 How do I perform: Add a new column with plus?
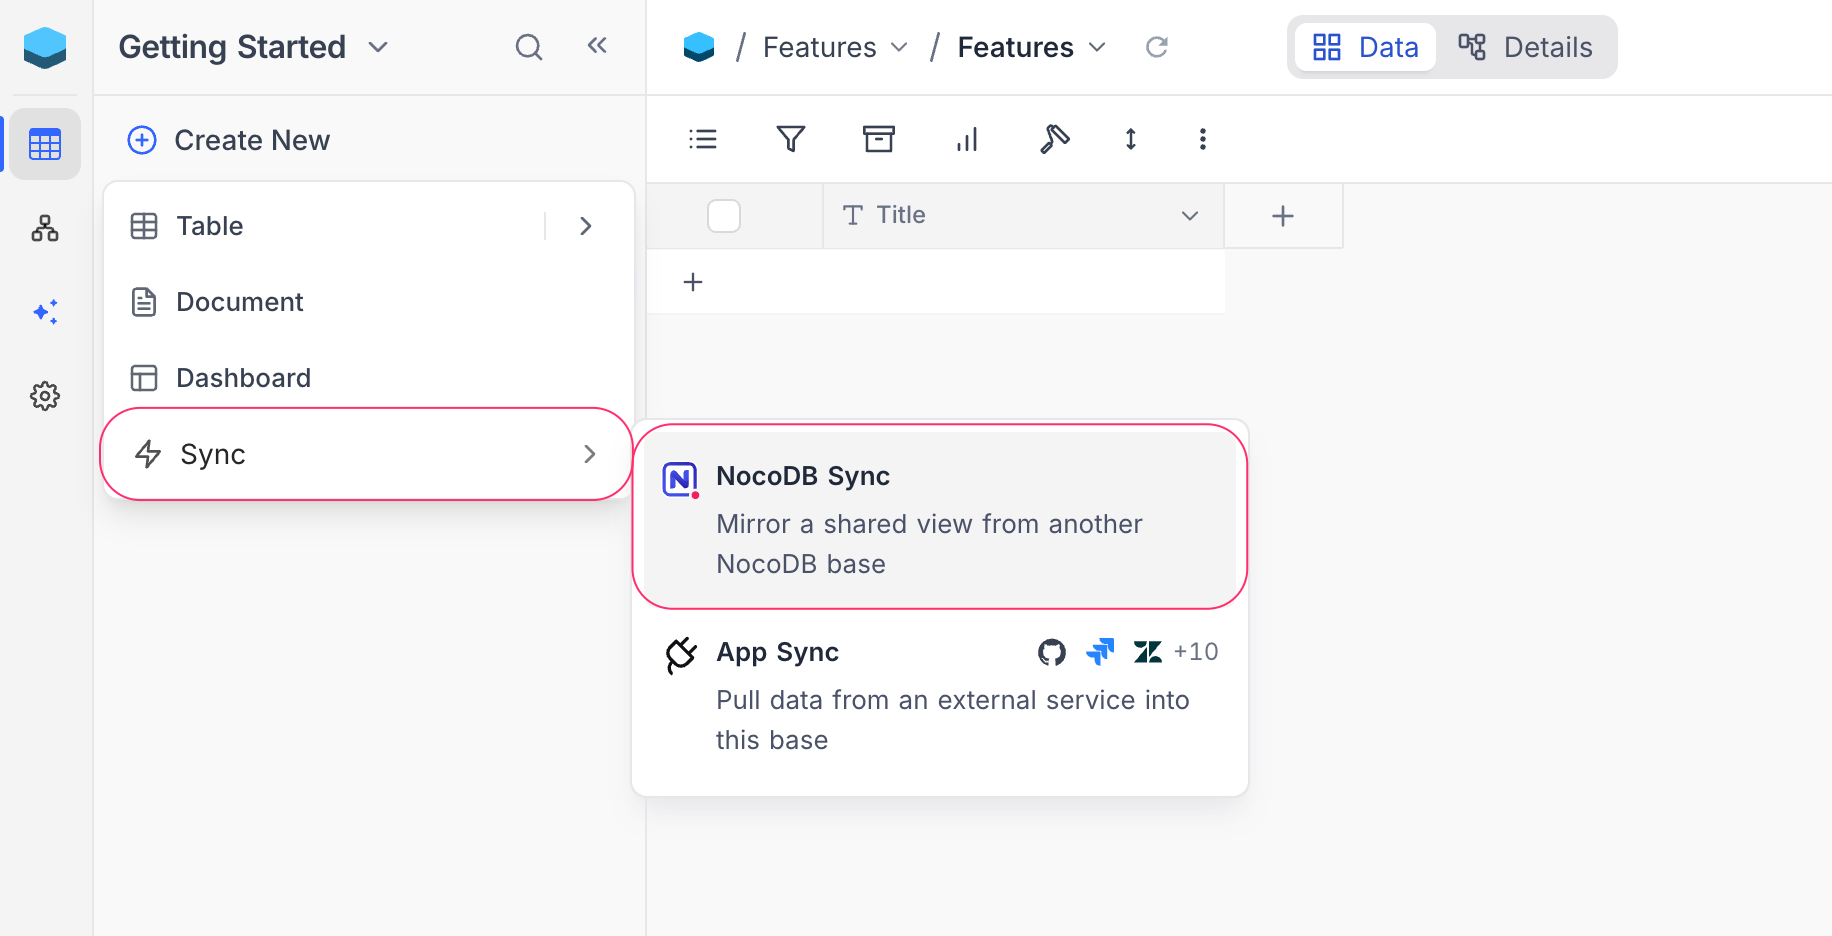[x=1283, y=216]
